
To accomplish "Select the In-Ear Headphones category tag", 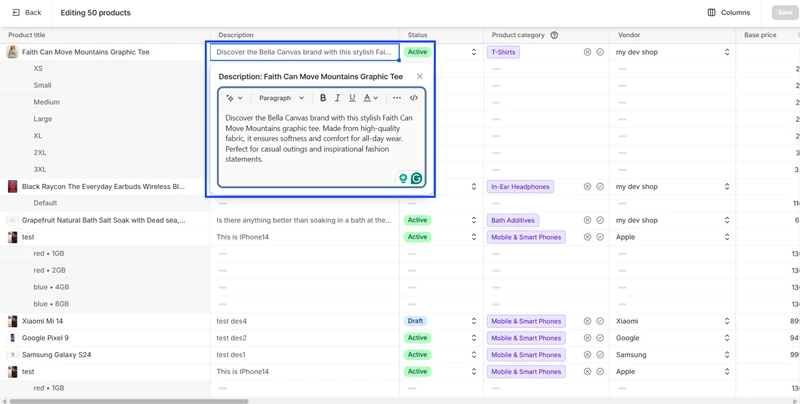I will [x=520, y=187].
